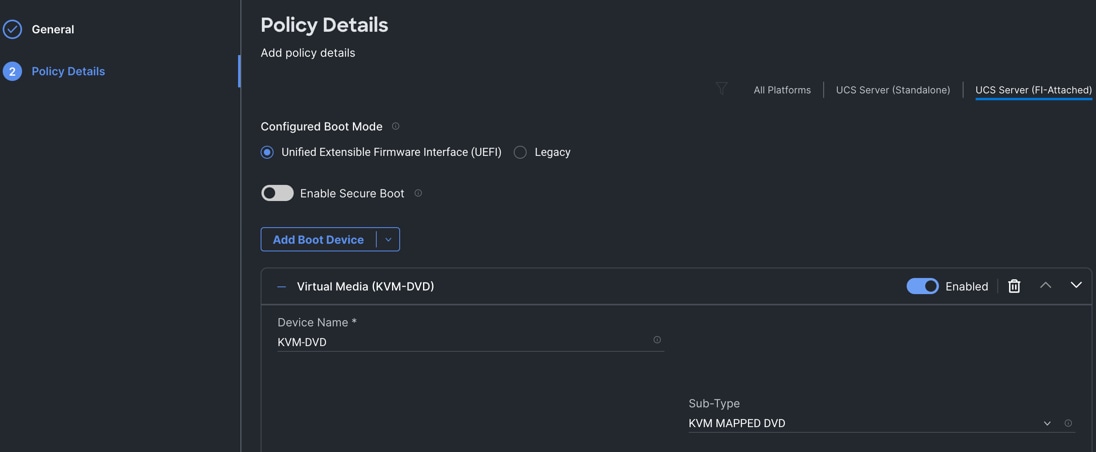Screen dimensions: 1096x452
Task: Switch to UCS Server (Standalone) tab
Action: point(893,90)
